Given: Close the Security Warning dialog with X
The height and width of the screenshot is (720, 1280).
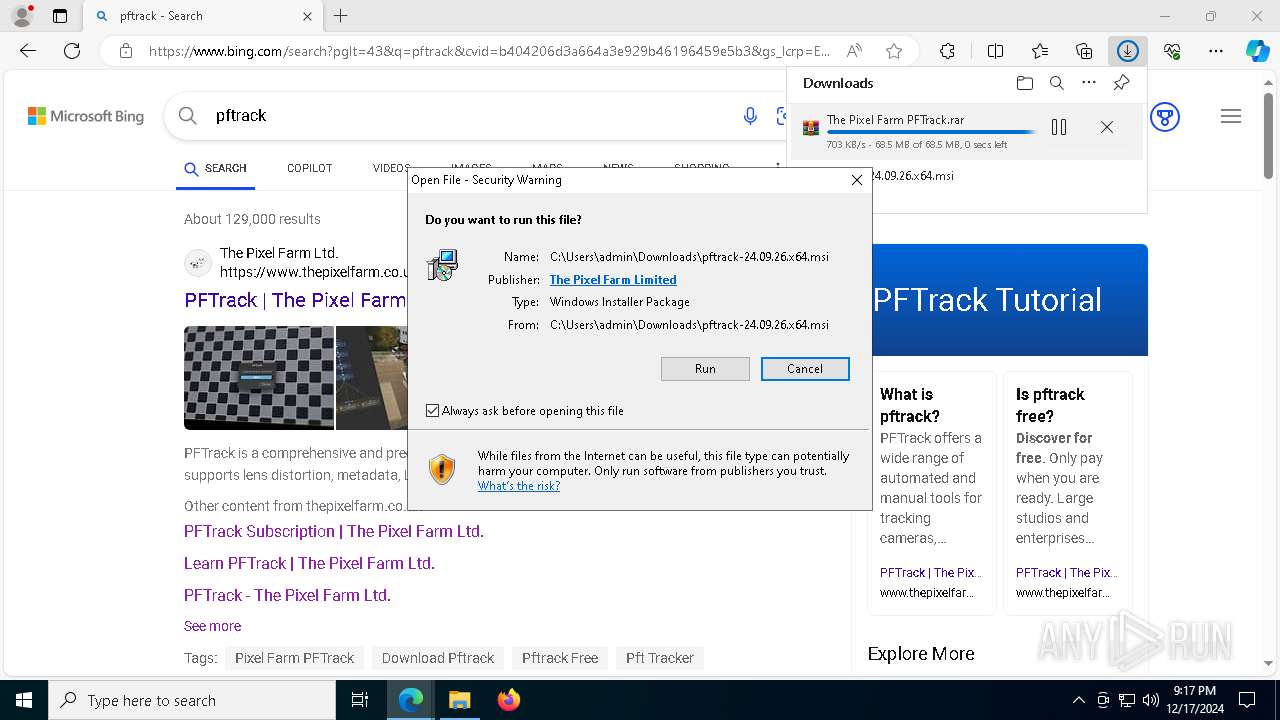Looking at the screenshot, I should click(x=856, y=180).
